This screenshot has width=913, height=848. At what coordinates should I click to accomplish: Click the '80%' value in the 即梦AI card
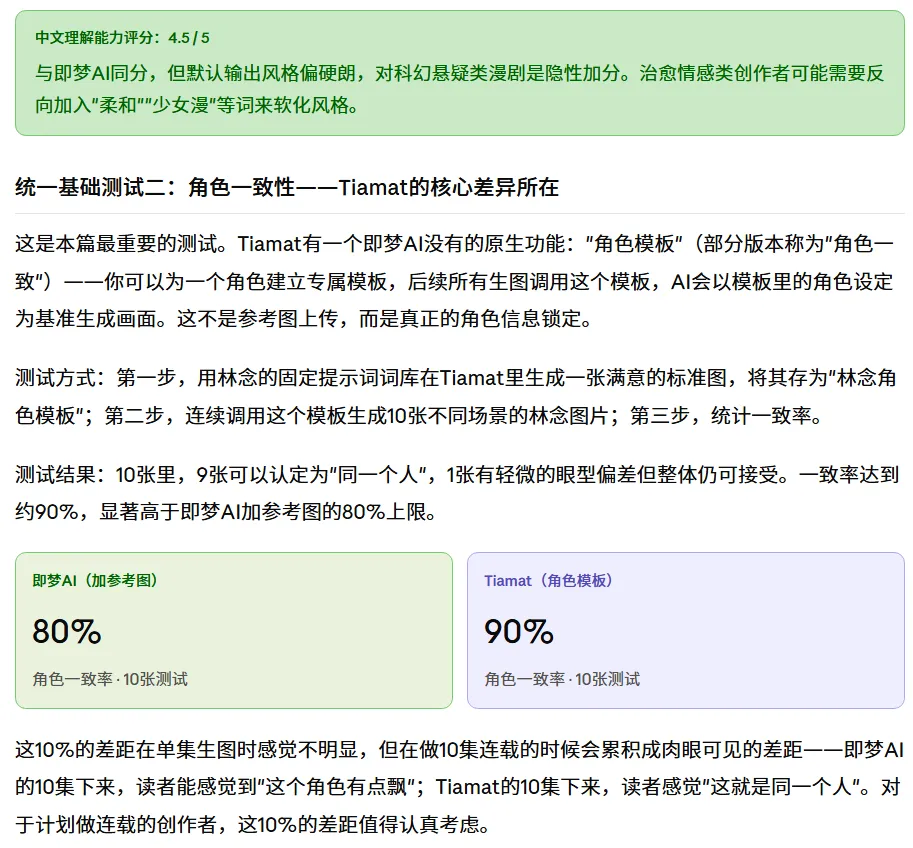click(67, 631)
